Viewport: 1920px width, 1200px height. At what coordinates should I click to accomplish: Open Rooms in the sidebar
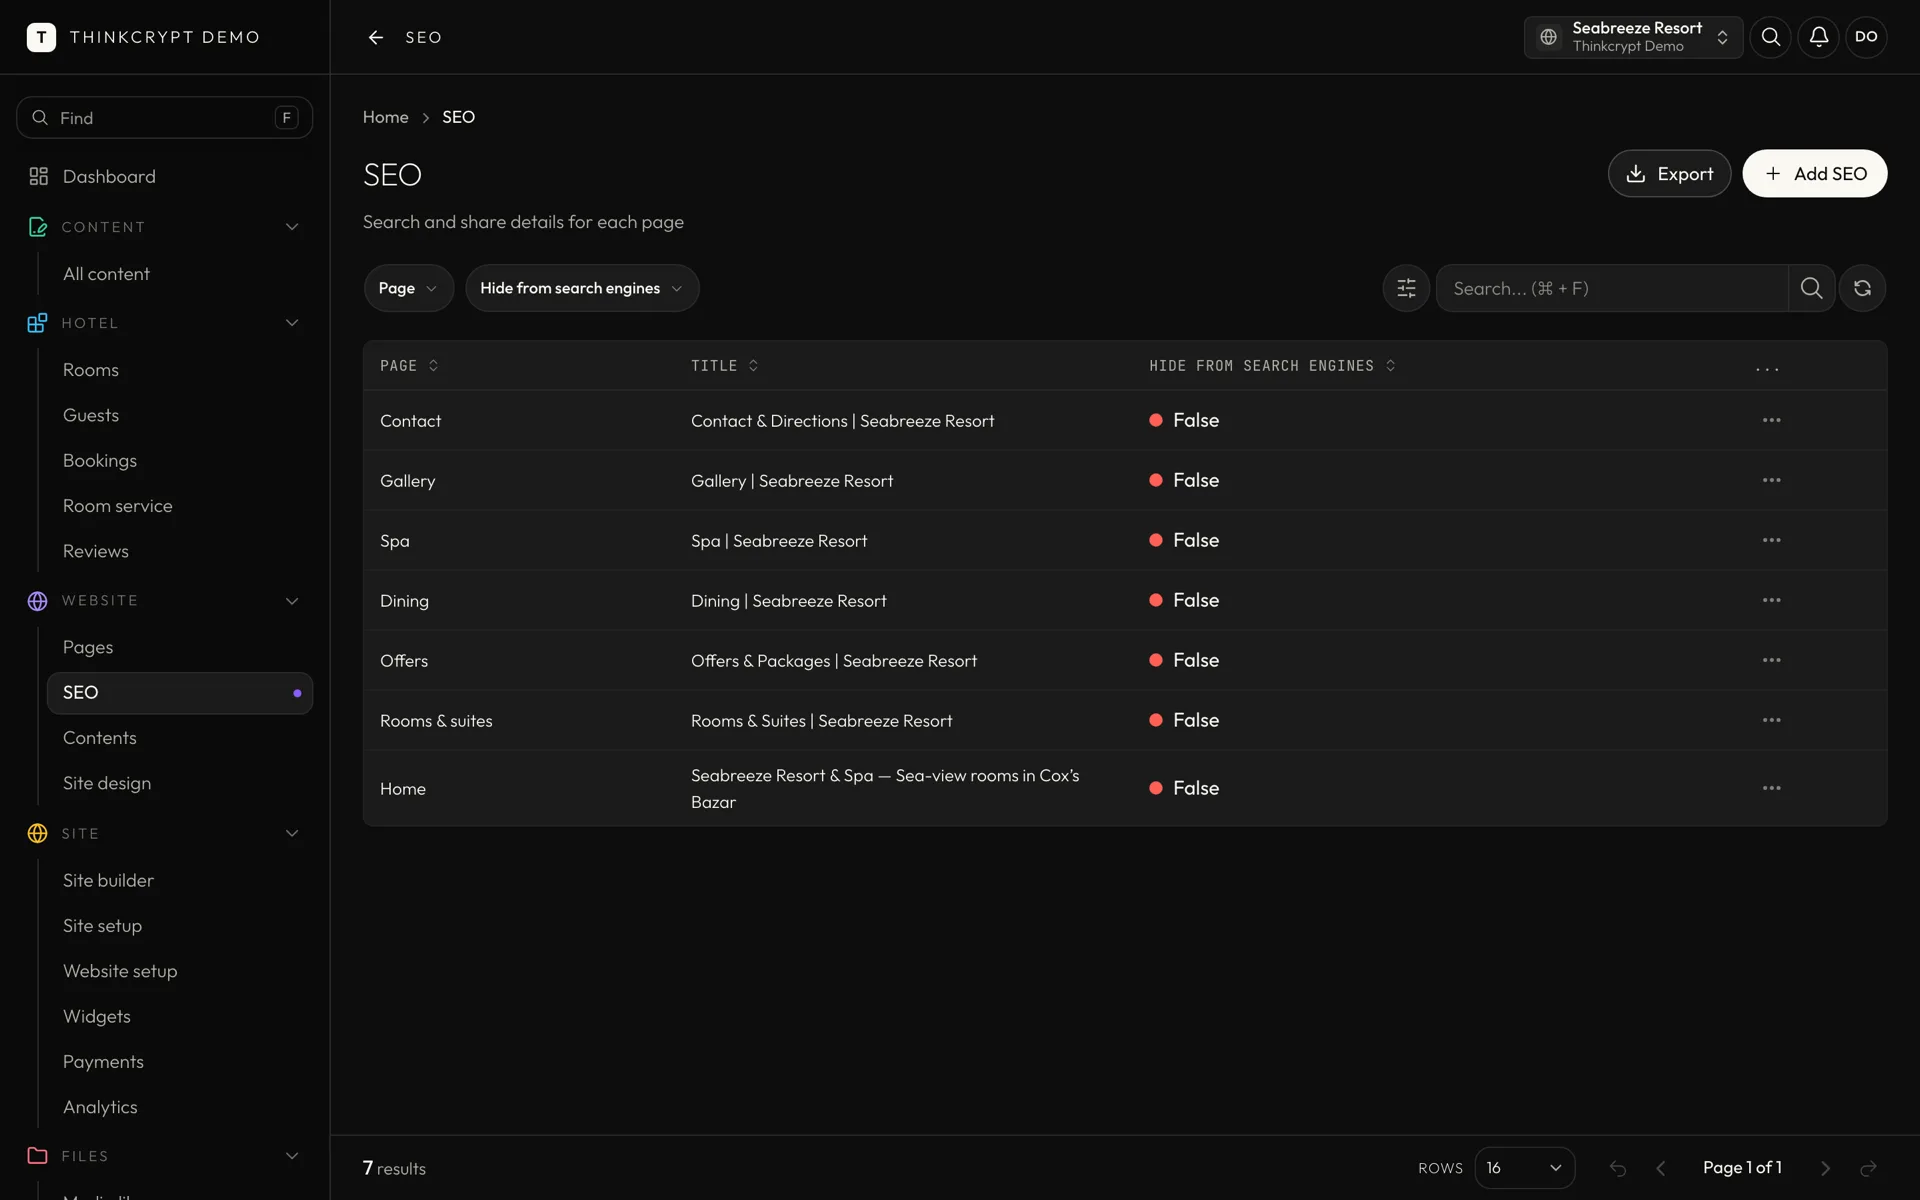91,370
